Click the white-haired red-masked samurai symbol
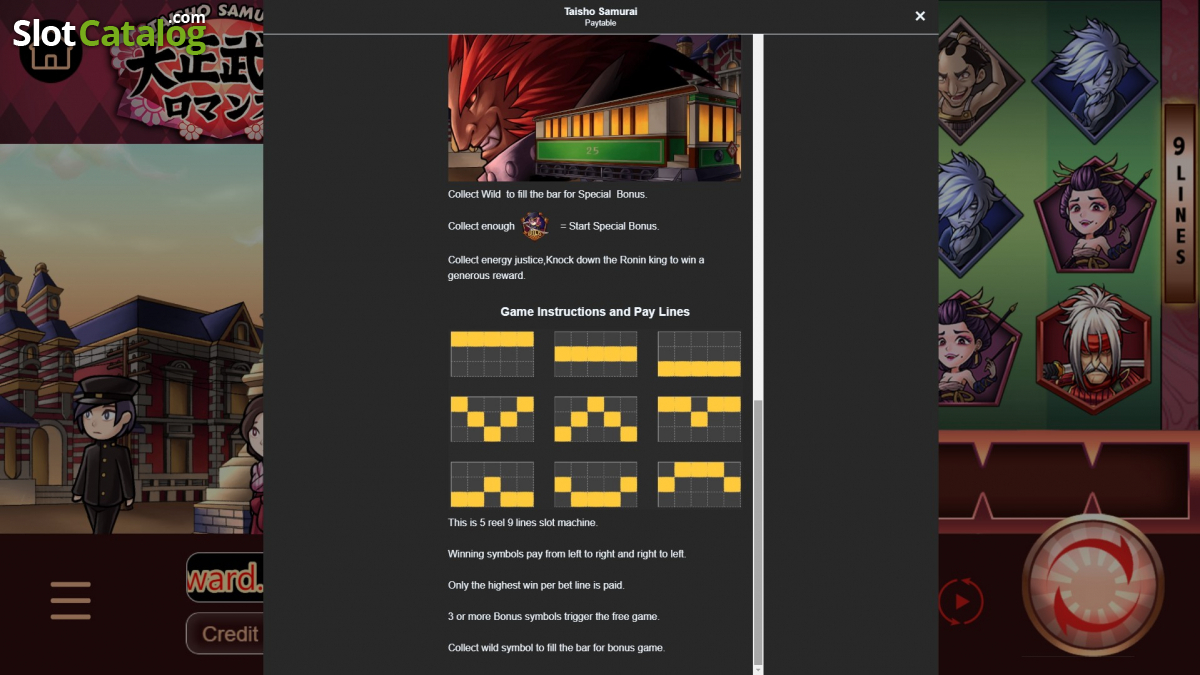This screenshot has width=1200, height=675. (1094, 348)
